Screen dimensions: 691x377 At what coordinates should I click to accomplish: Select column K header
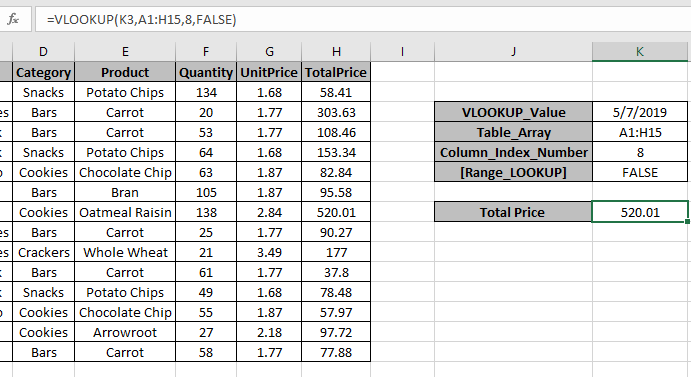[x=639, y=52]
